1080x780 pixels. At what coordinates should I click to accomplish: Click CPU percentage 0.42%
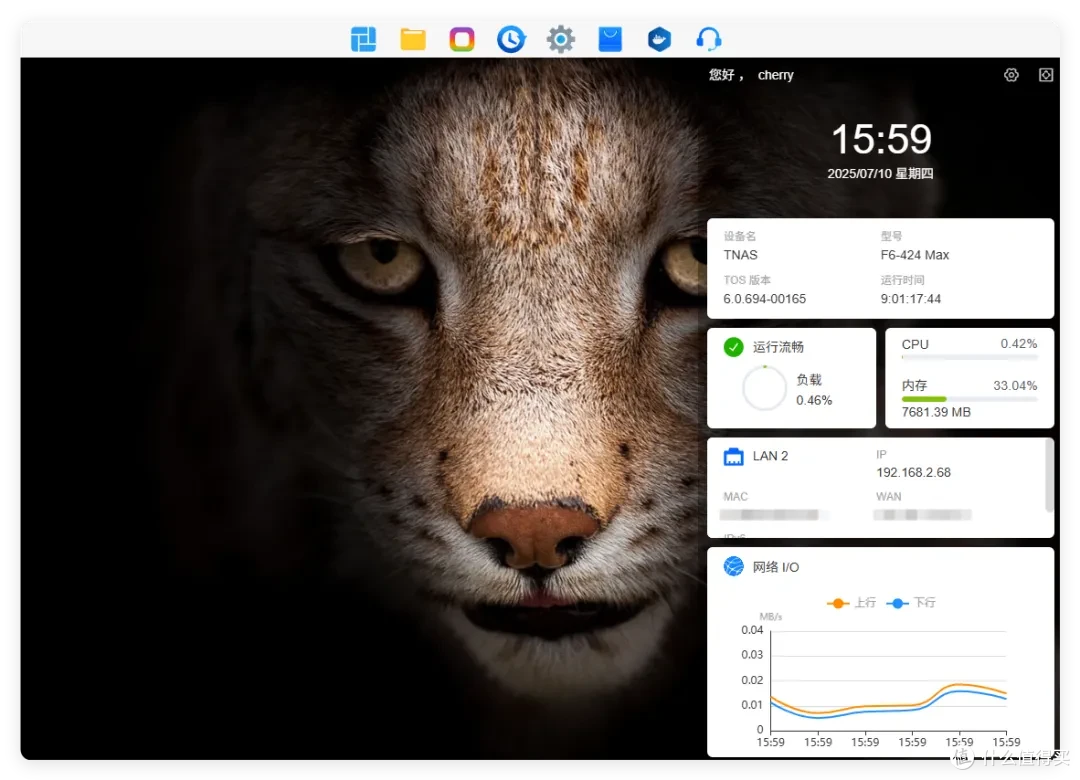1019,344
